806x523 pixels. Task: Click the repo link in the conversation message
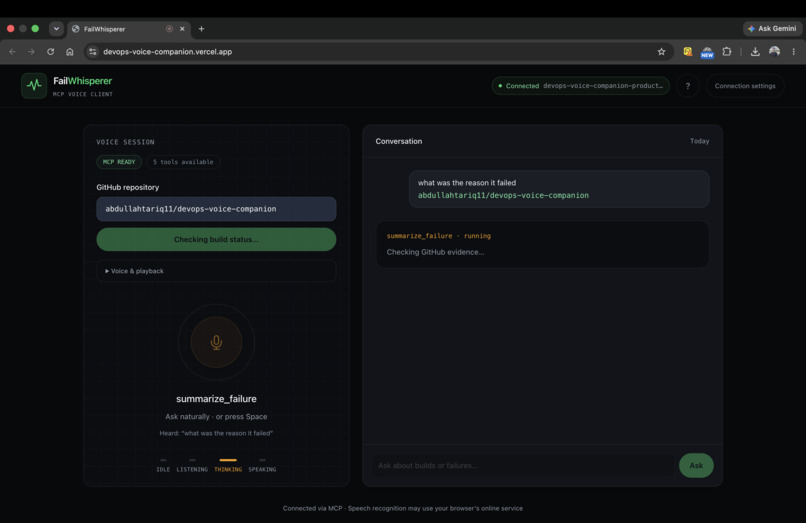(503, 195)
